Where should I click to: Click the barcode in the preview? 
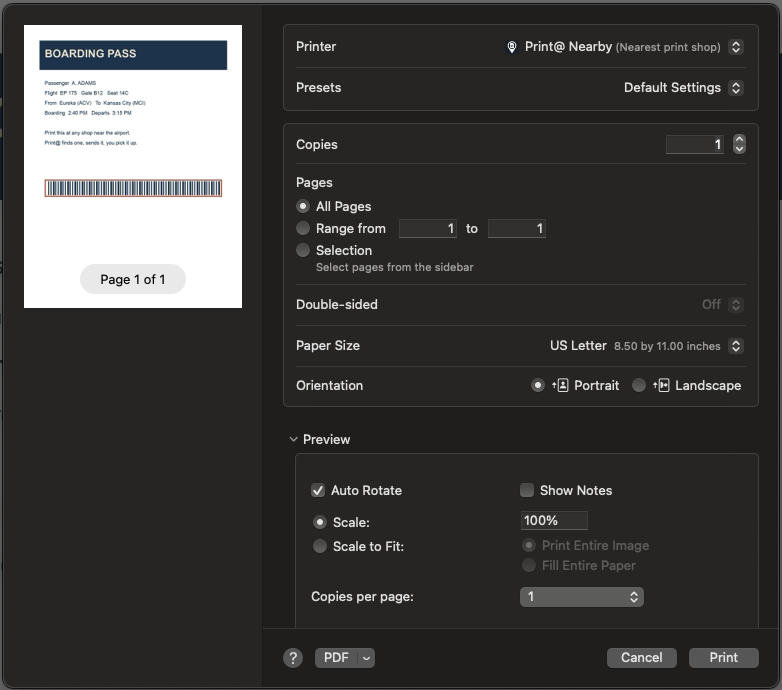[x=133, y=188]
